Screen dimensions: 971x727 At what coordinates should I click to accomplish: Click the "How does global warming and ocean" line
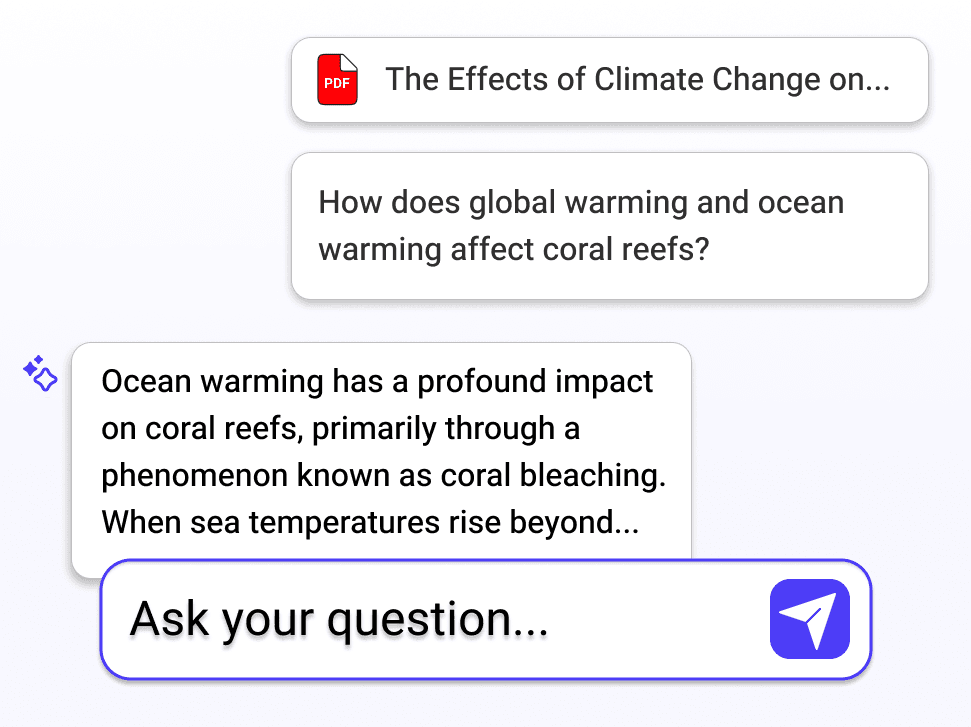point(581,203)
